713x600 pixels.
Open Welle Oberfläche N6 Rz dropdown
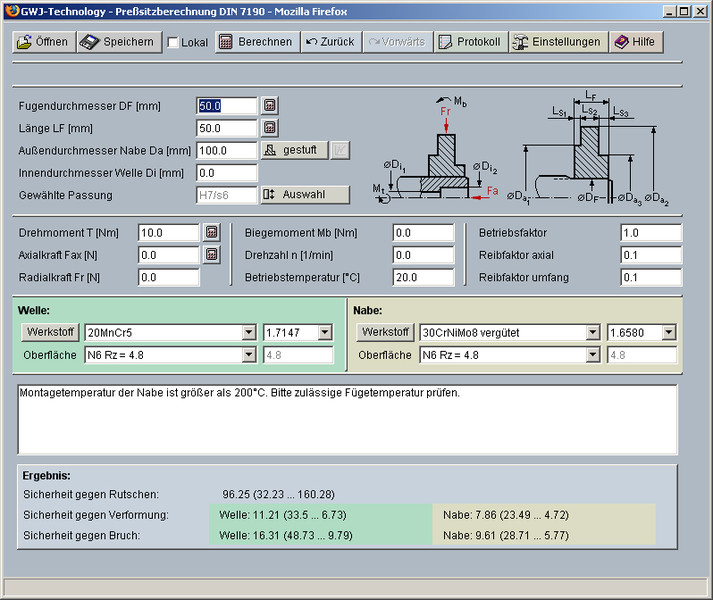pyautogui.click(x=249, y=354)
